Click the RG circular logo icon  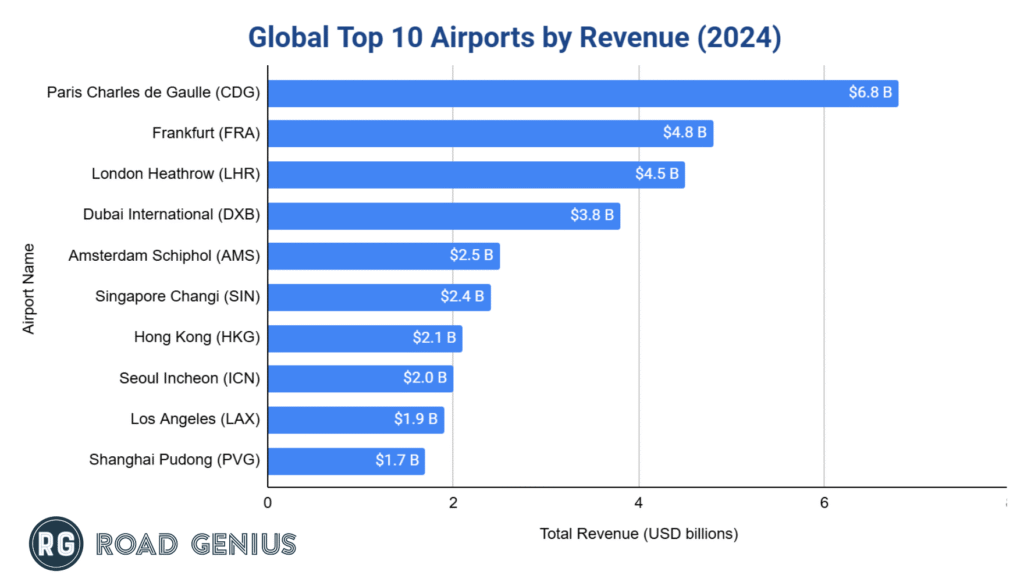56,543
